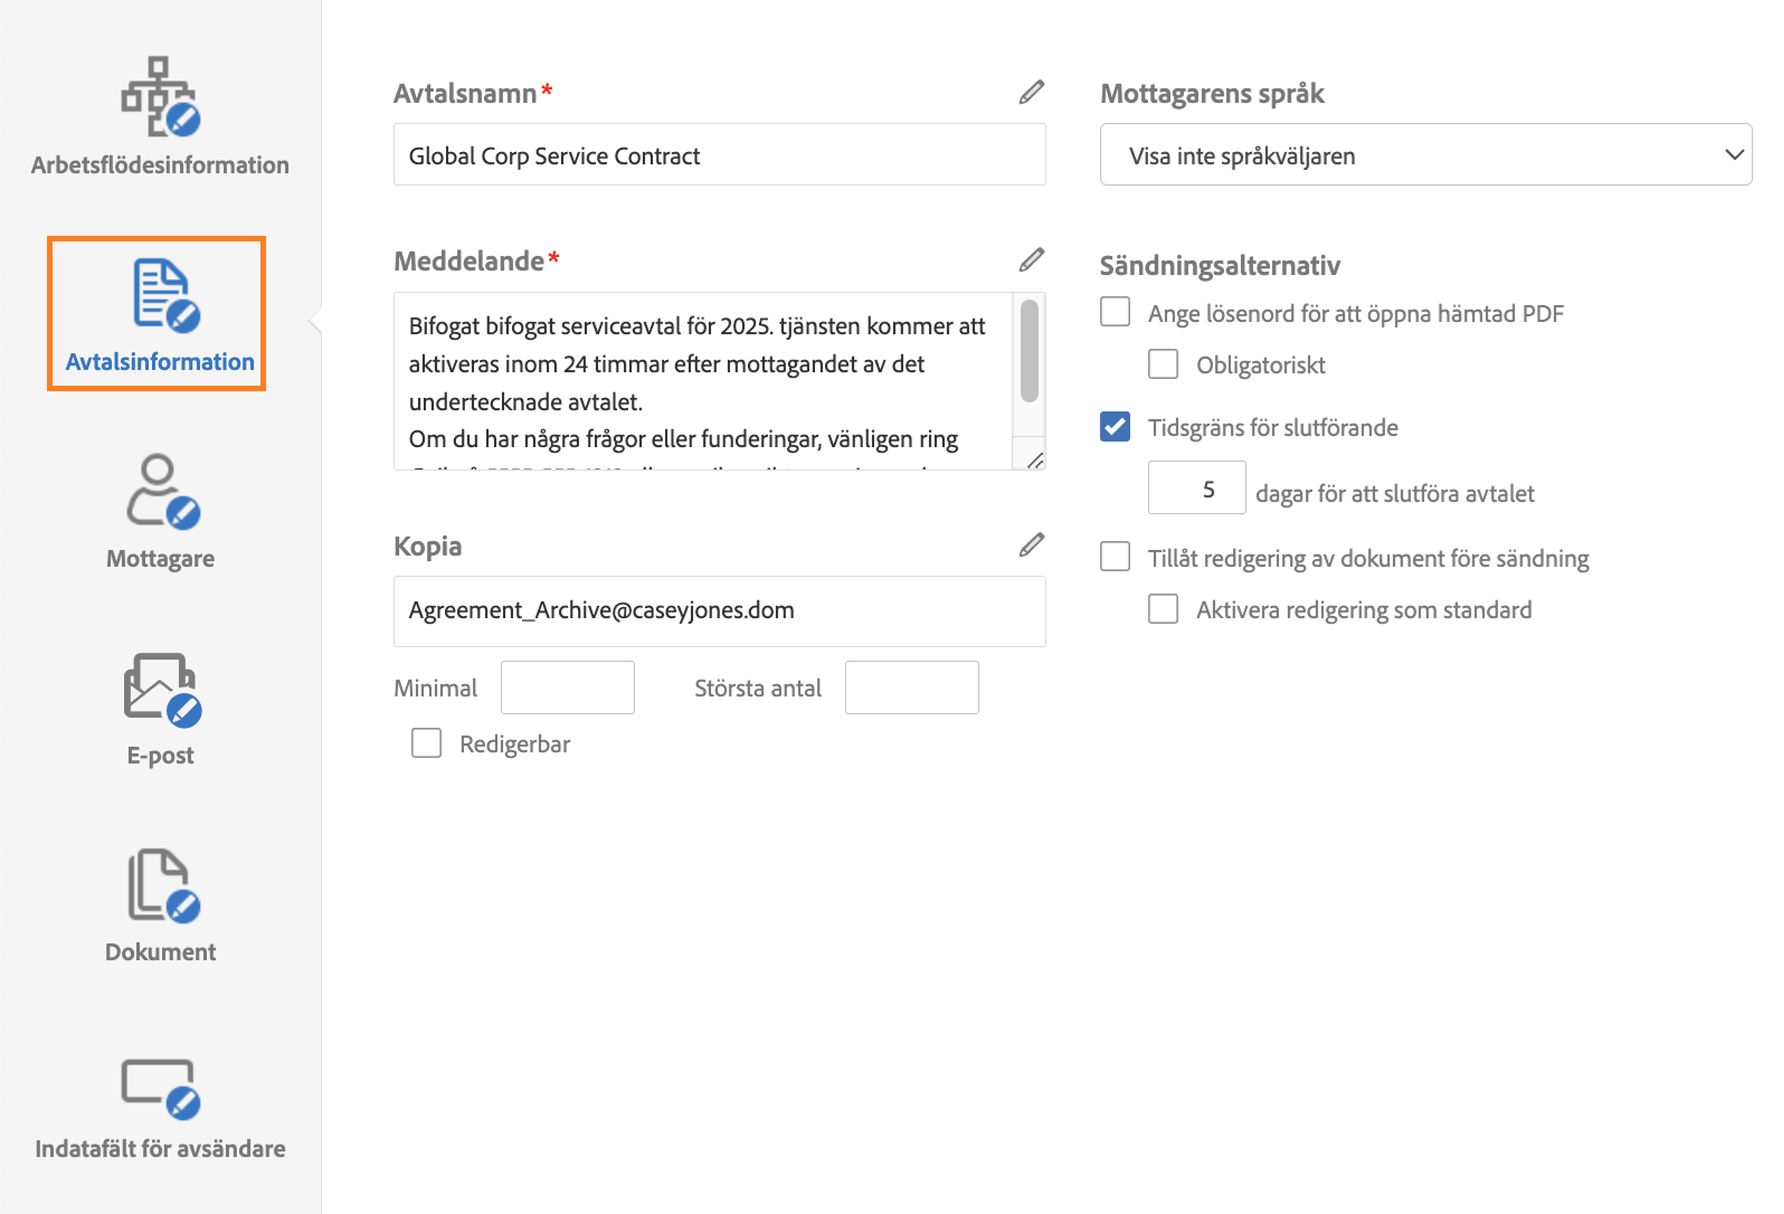
Task: Open the Arbetsflödesinformation workflow icon
Action: [160, 97]
